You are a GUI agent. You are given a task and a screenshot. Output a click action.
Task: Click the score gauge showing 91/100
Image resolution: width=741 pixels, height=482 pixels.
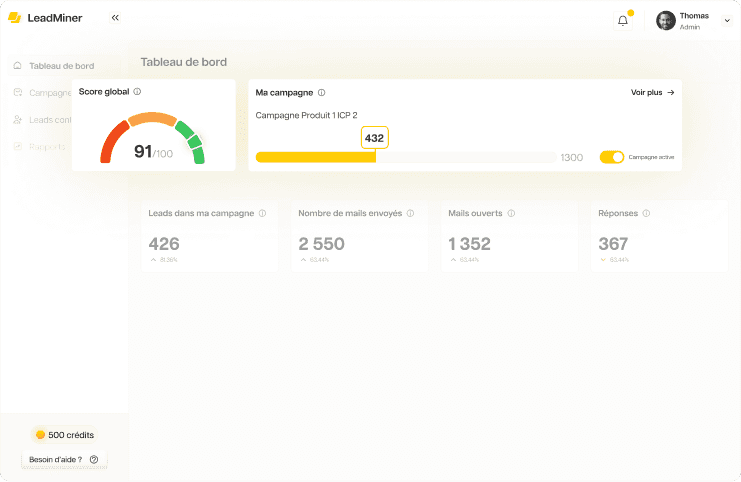click(x=152, y=139)
